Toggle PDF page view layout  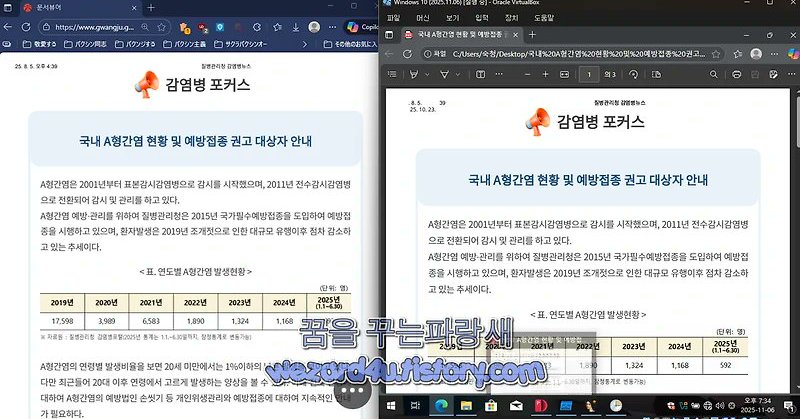click(656, 75)
